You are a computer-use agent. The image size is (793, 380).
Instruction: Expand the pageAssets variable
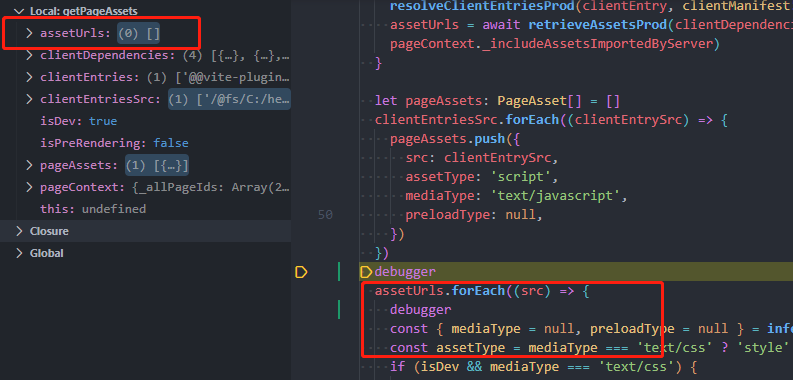[x=29, y=165]
